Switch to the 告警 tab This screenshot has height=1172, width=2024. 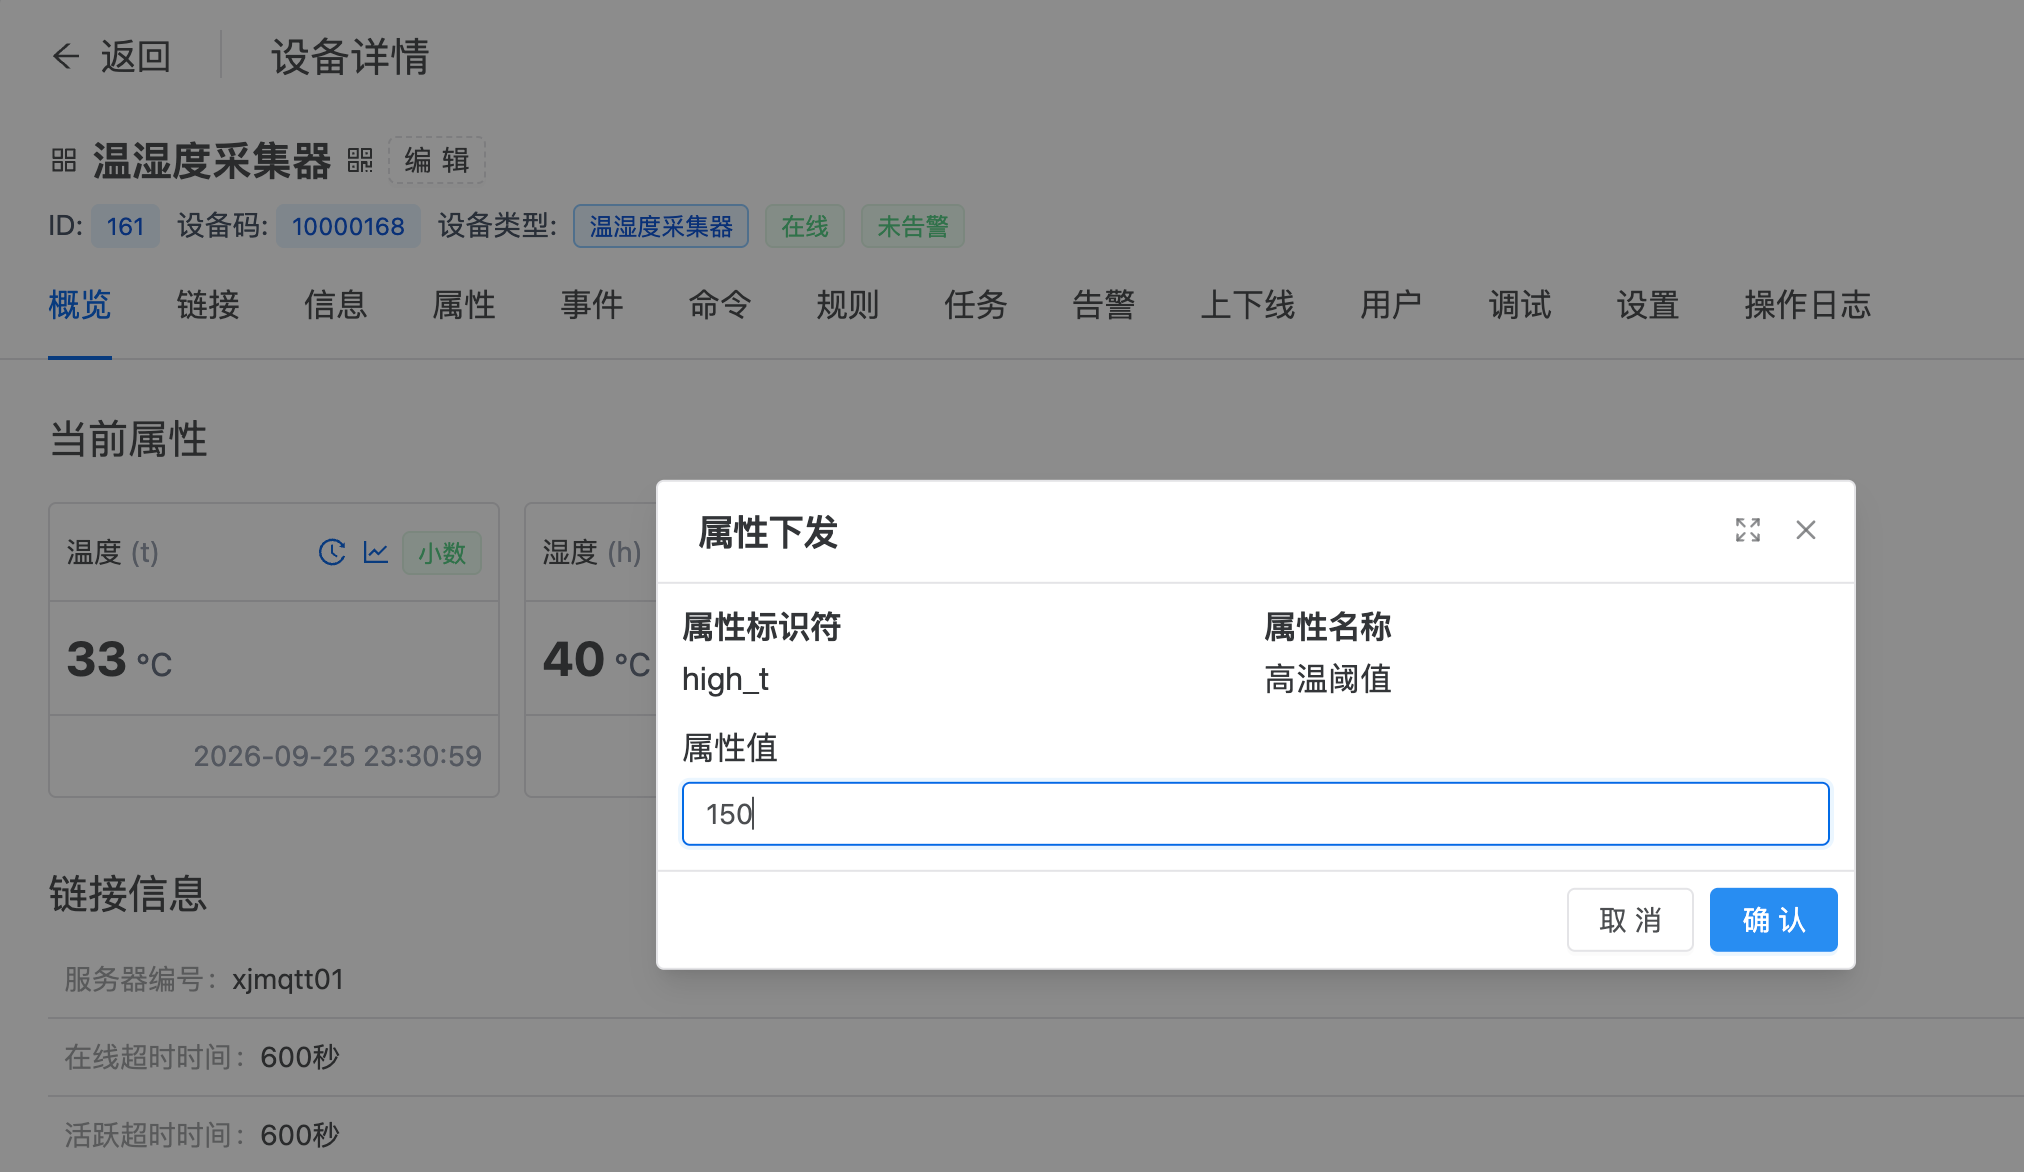point(1104,304)
